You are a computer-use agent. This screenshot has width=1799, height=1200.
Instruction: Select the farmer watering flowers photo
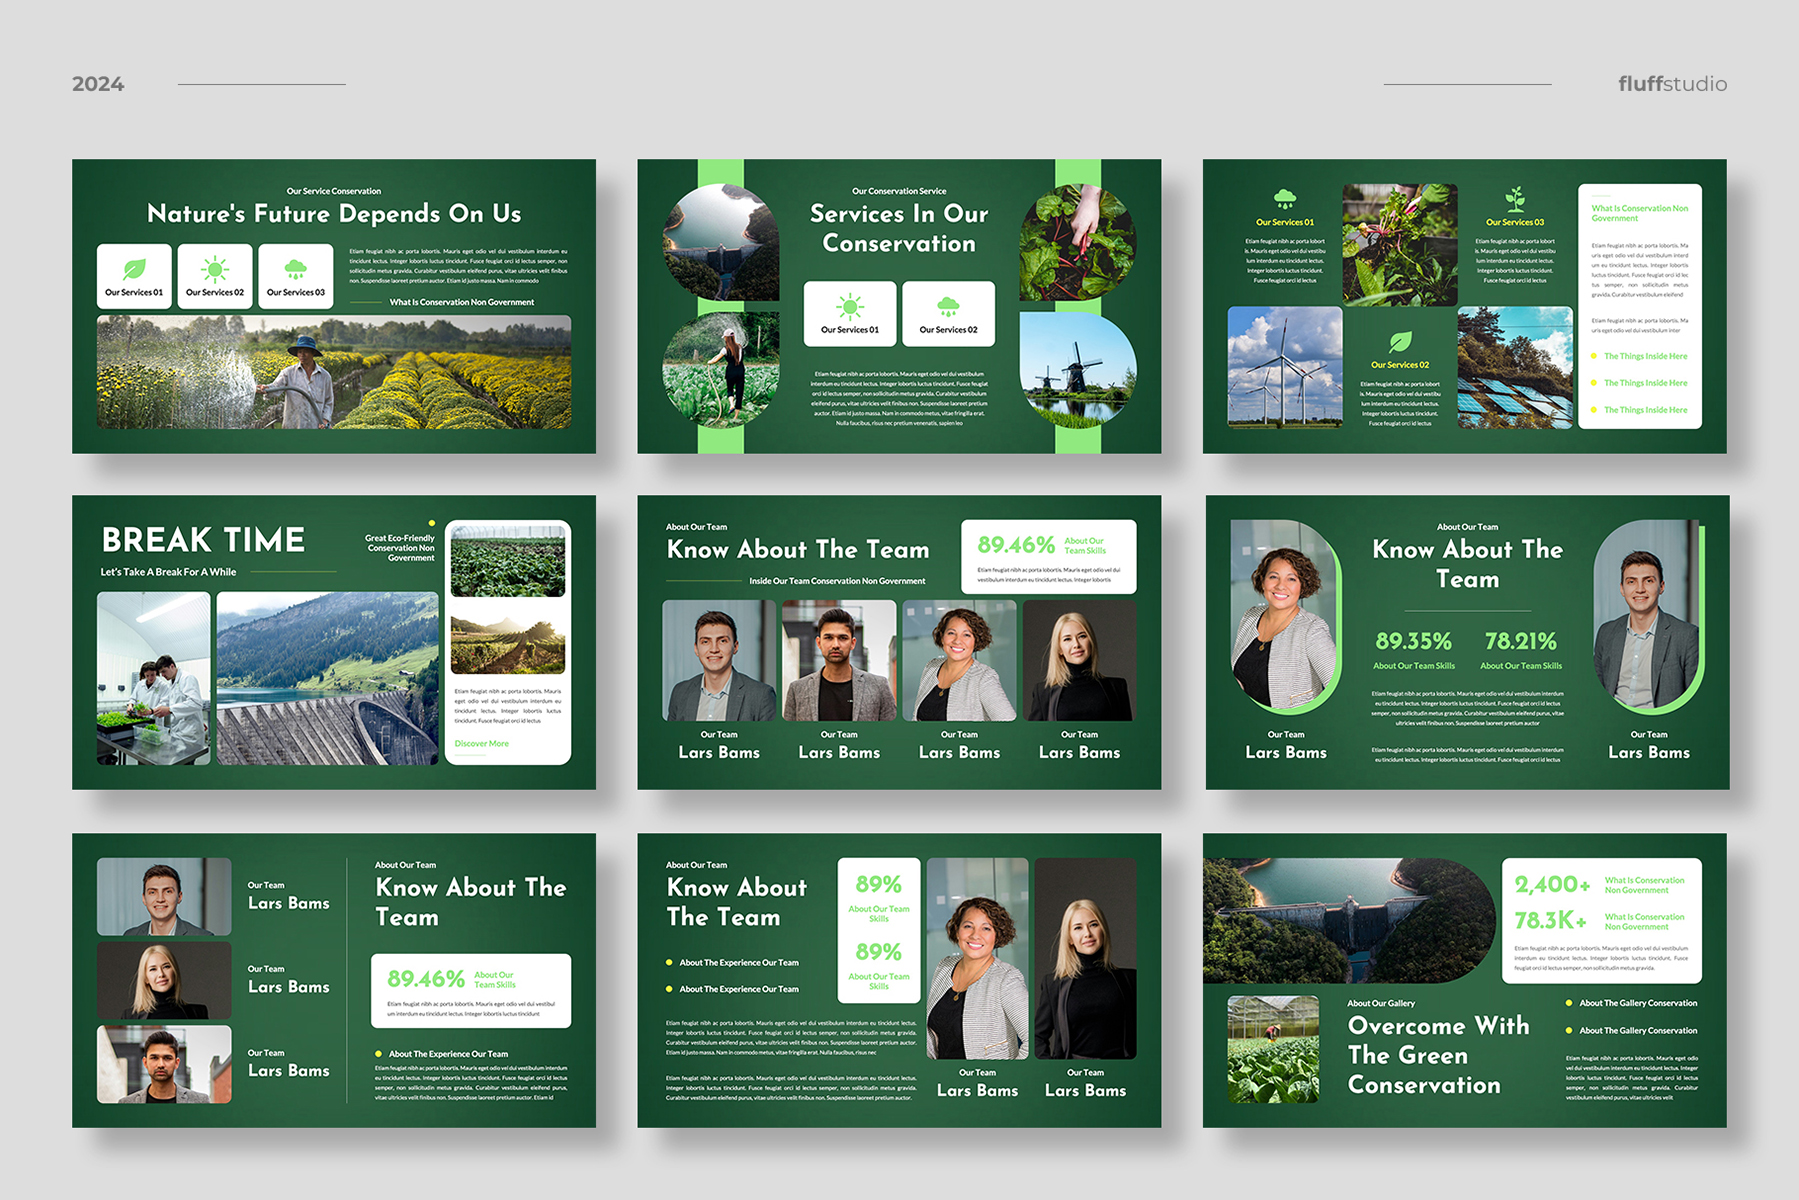coord(334,372)
